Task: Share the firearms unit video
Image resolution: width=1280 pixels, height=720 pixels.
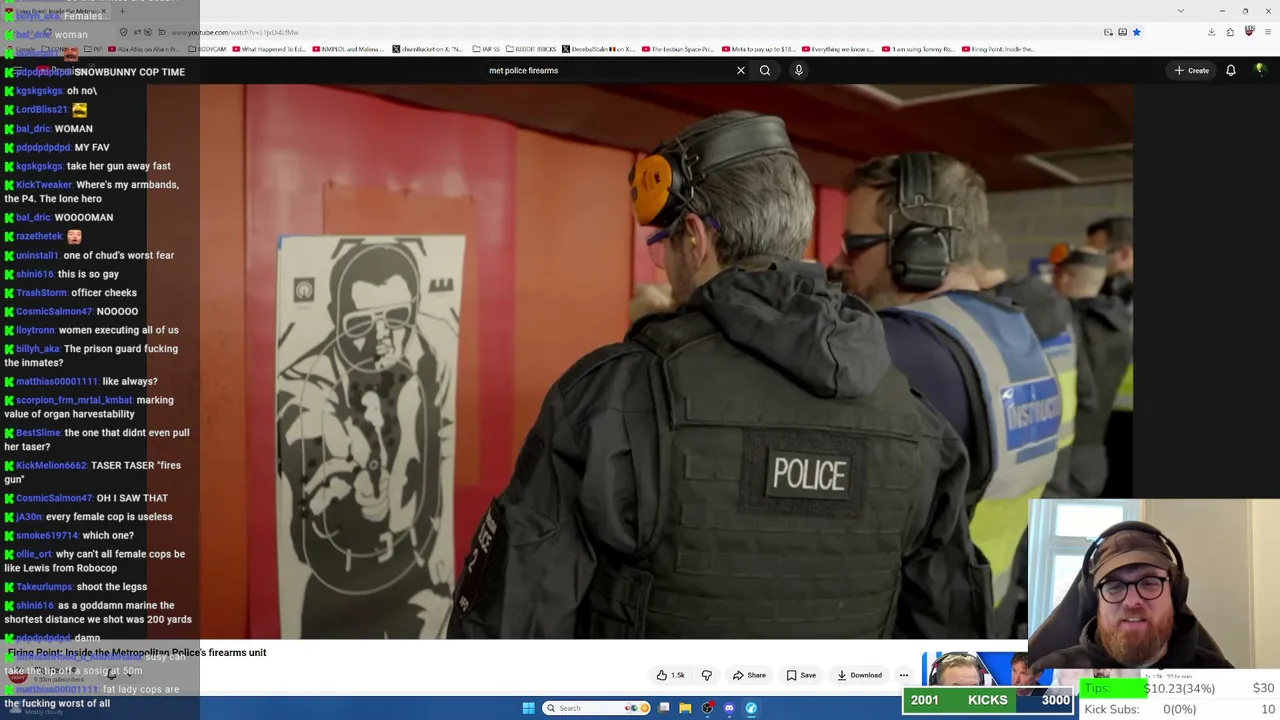Action: click(749, 675)
